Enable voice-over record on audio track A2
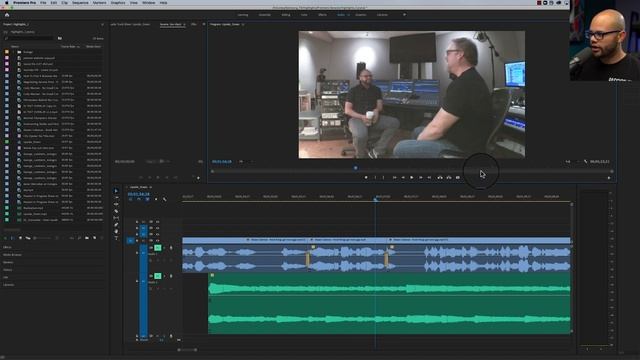640x360 pixels. pyautogui.click(x=171, y=276)
